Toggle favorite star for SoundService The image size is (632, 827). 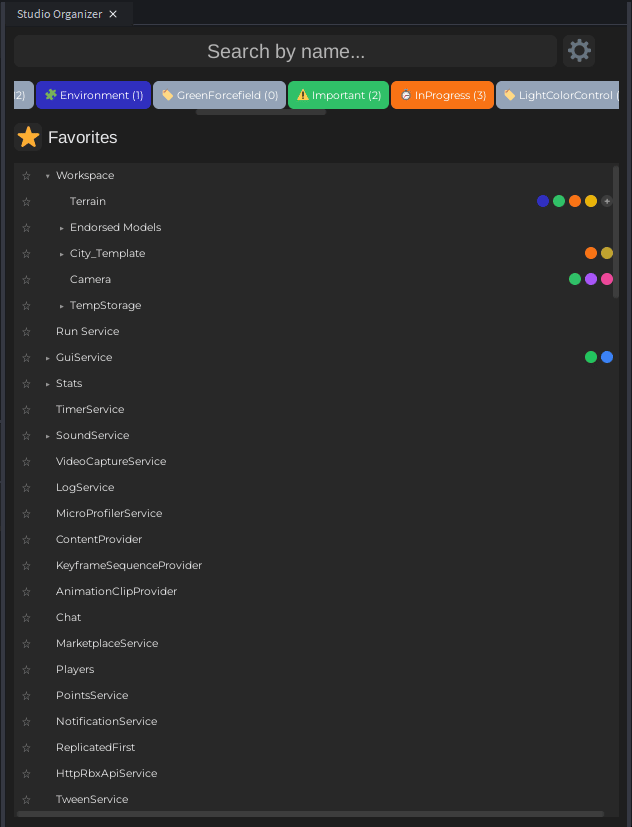click(x=27, y=436)
